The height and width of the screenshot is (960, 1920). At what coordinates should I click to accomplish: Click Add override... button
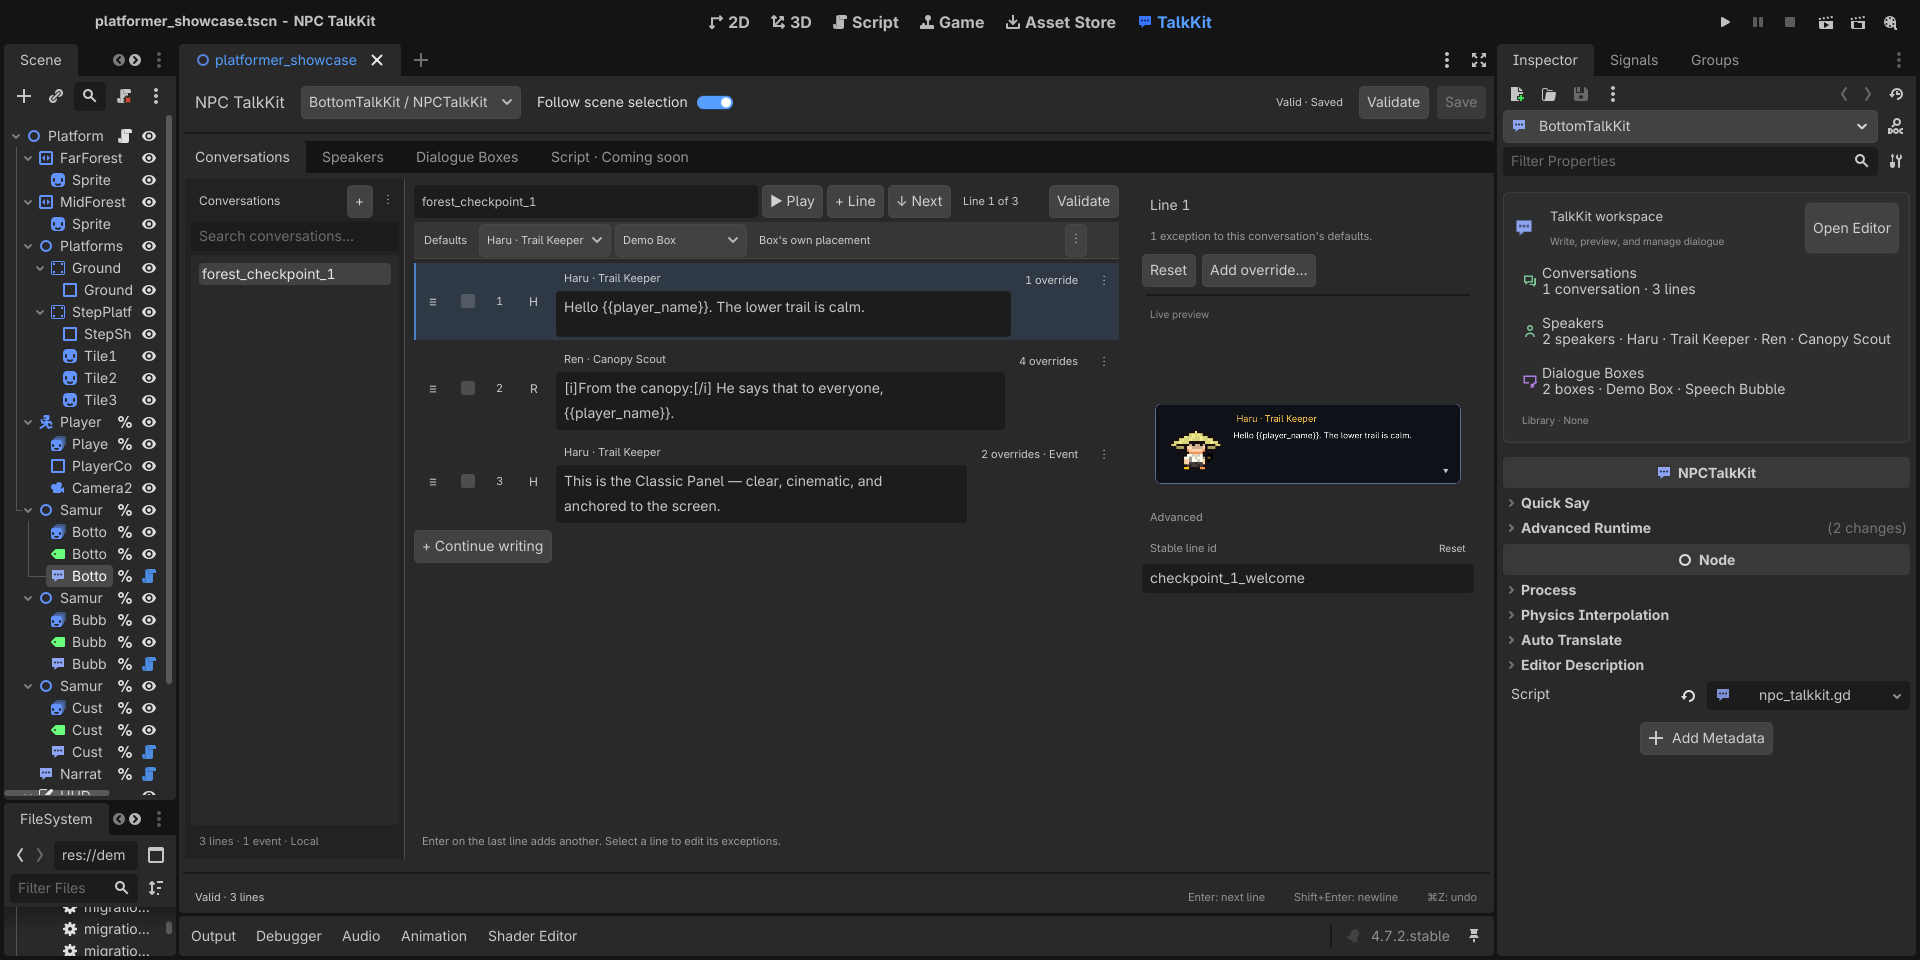click(x=1258, y=270)
